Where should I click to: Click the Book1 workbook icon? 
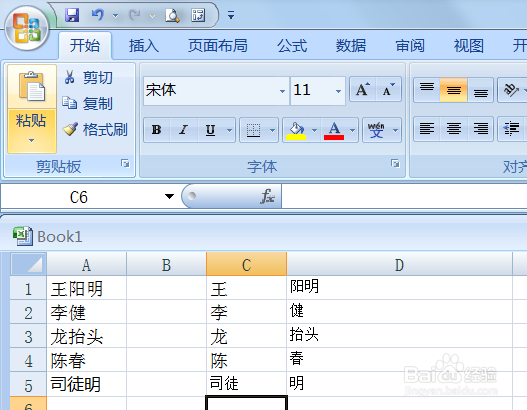[x=23, y=236]
